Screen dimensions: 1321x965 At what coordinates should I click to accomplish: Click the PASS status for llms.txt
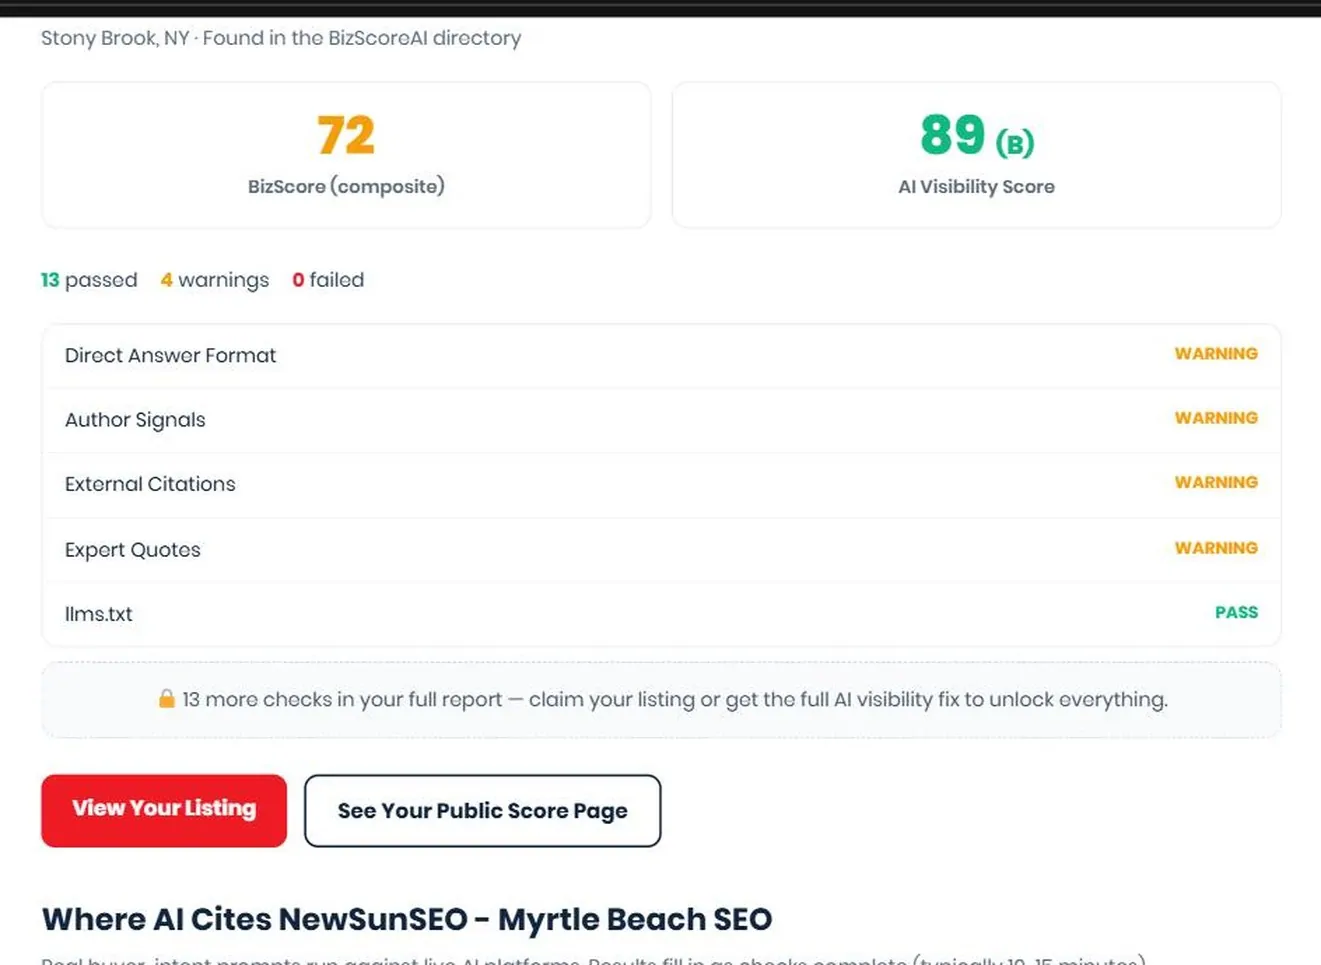1236,612
